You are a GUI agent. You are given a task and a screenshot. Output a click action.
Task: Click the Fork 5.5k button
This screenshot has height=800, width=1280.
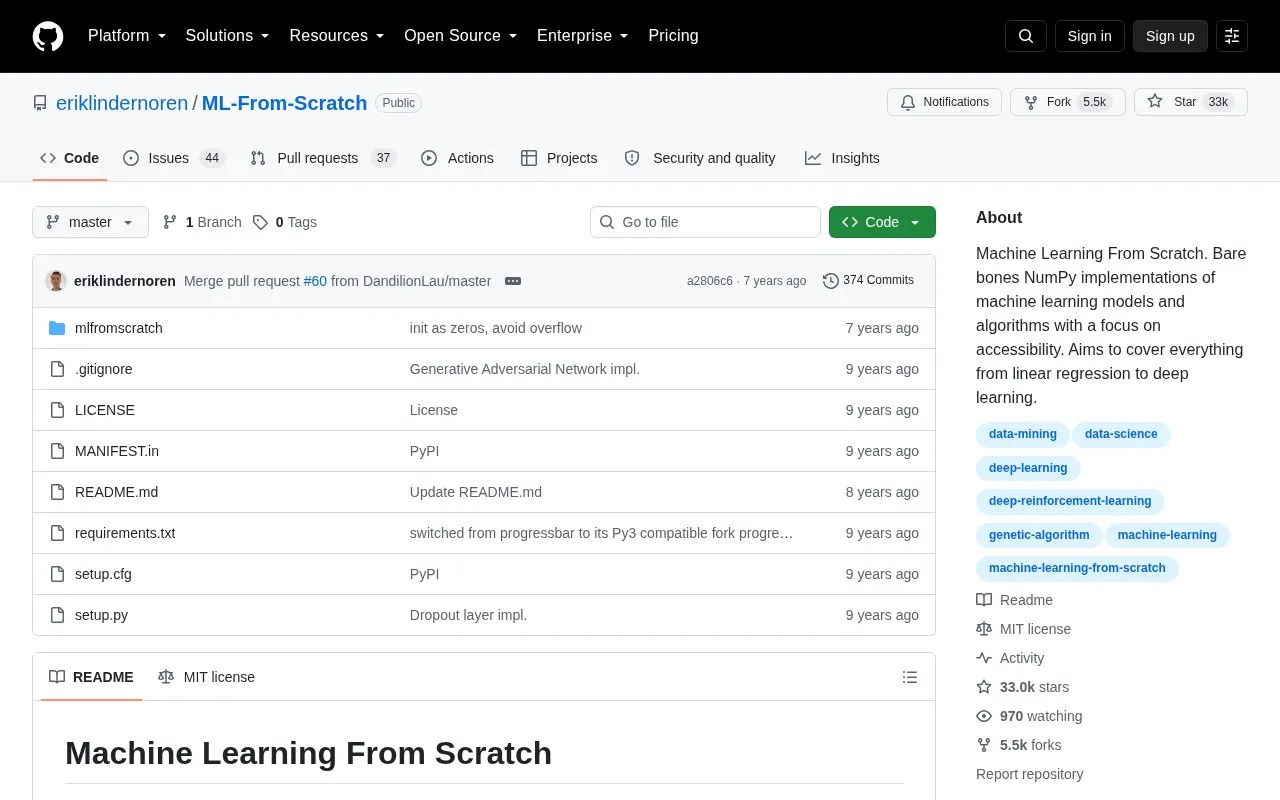1067,102
